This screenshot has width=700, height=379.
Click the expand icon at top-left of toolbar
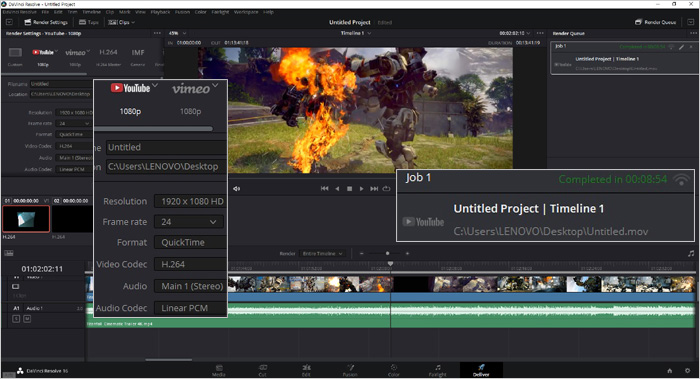click(x=9, y=22)
